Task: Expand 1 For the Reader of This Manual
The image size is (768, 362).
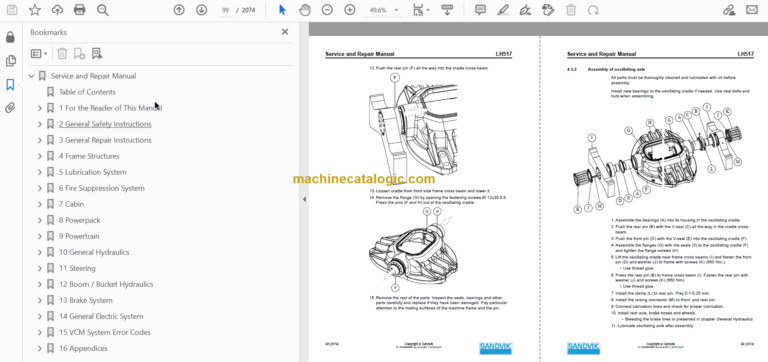Action: click(40, 108)
